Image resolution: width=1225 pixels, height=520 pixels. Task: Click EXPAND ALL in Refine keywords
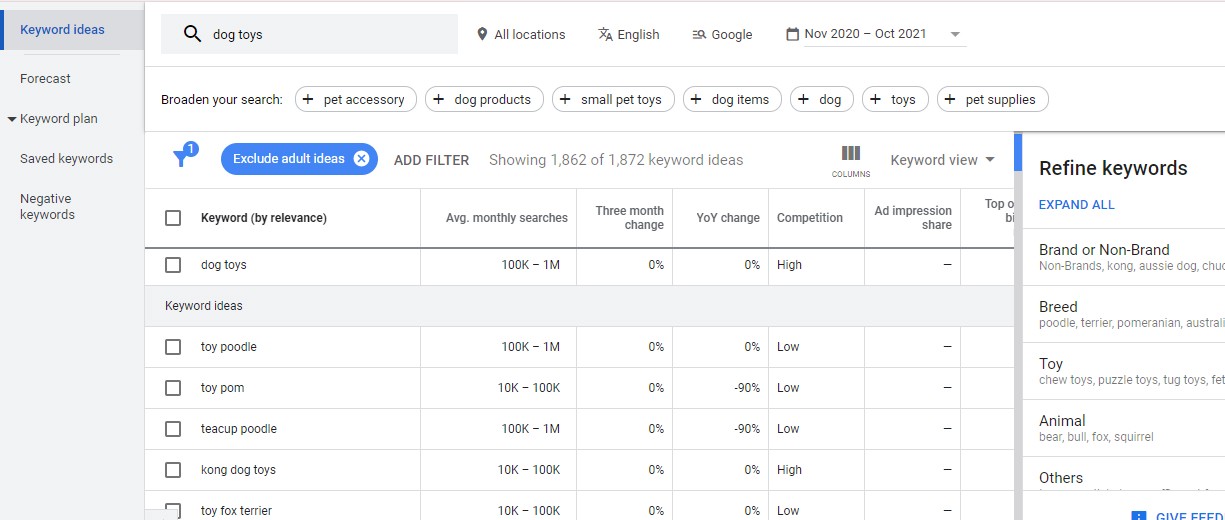1076,205
